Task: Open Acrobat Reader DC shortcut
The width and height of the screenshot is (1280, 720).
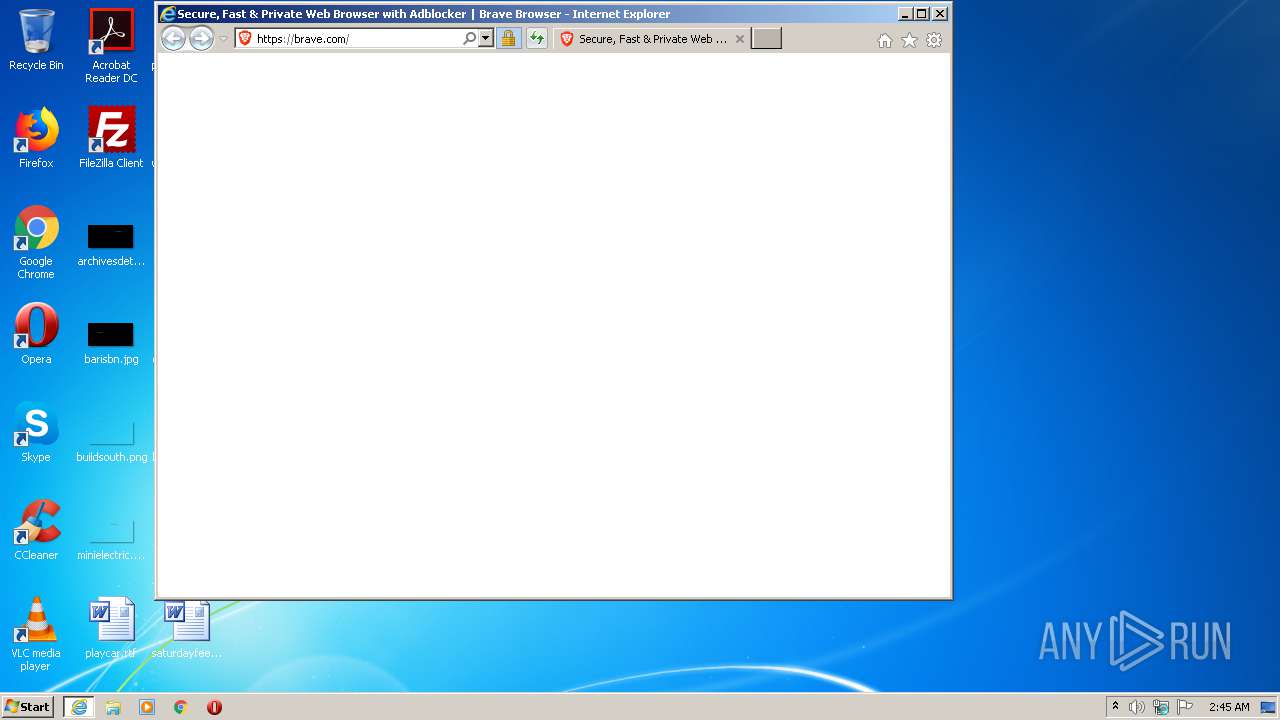Action: pos(111,46)
